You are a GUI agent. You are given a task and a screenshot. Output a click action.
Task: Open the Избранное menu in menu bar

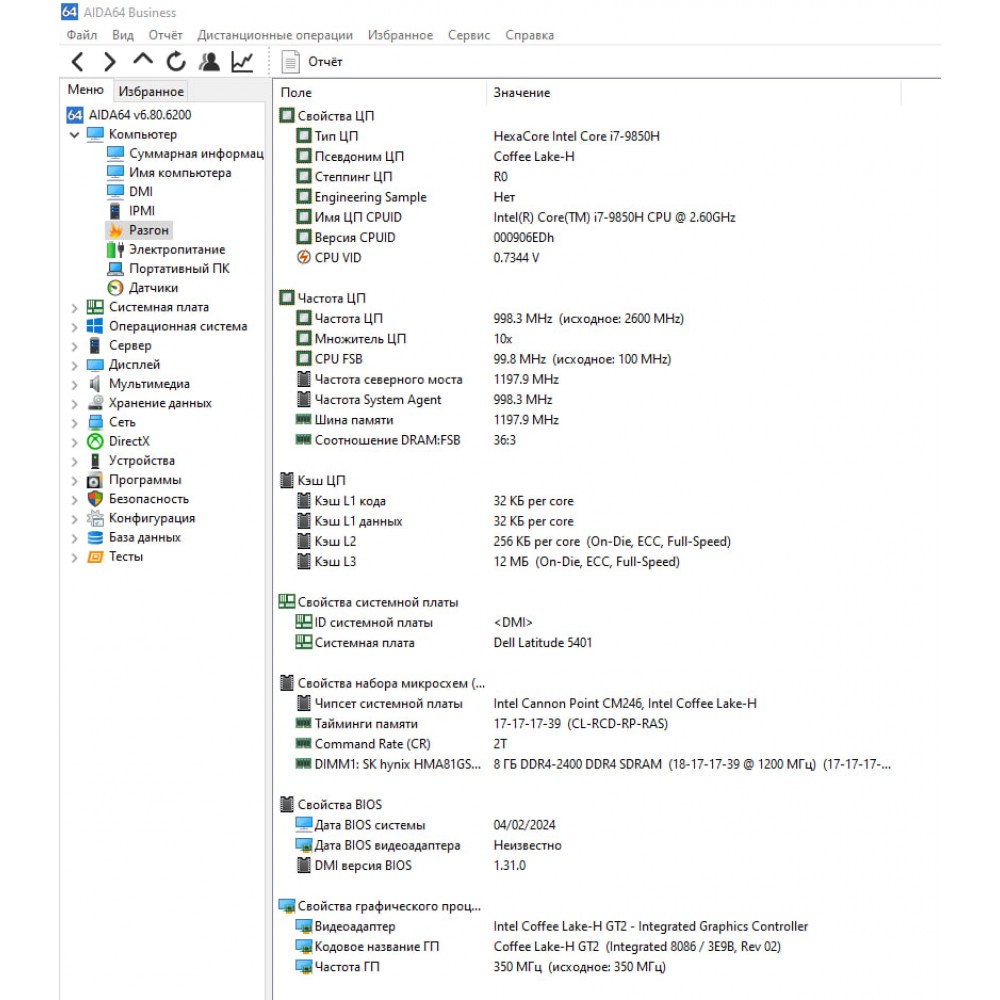(x=400, y=35)
